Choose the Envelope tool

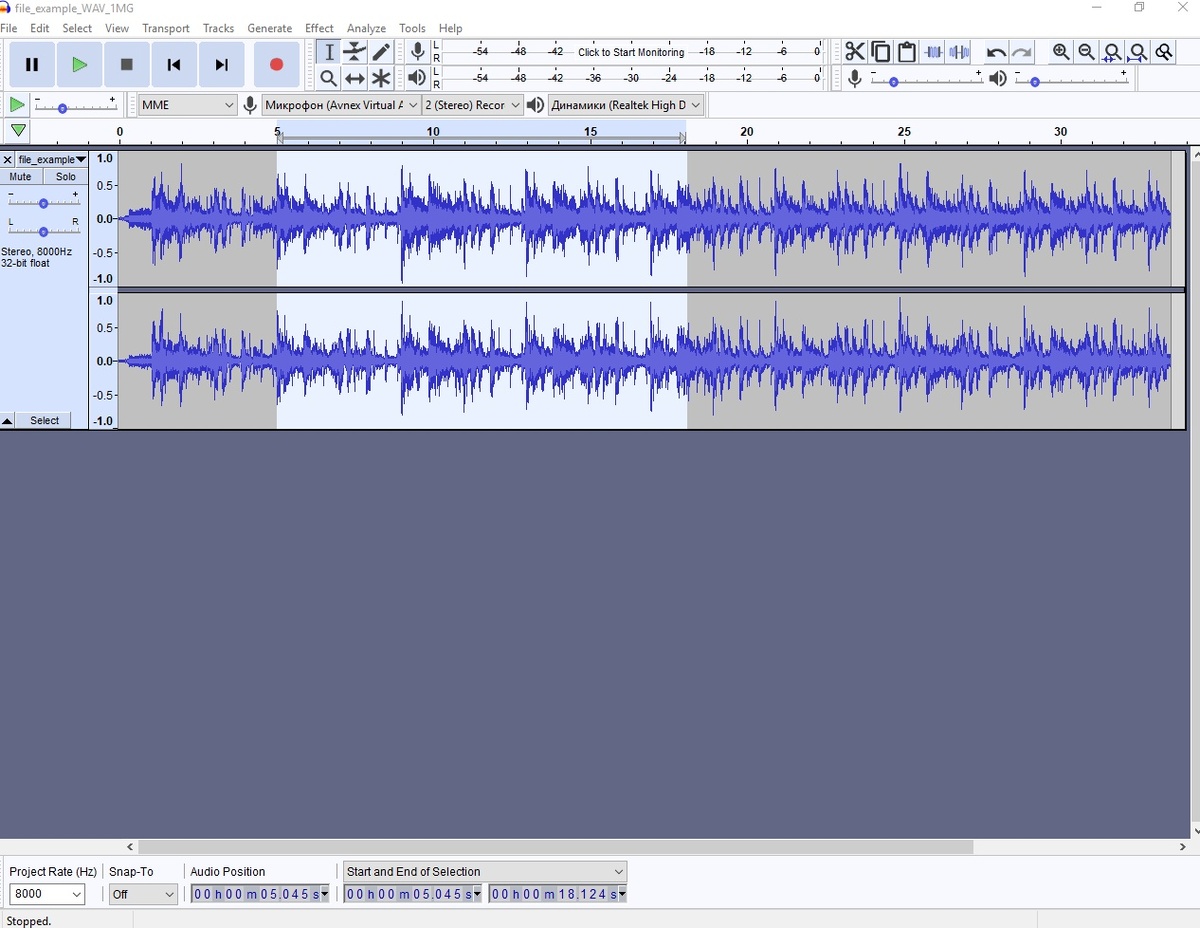[x=355, y=52]
